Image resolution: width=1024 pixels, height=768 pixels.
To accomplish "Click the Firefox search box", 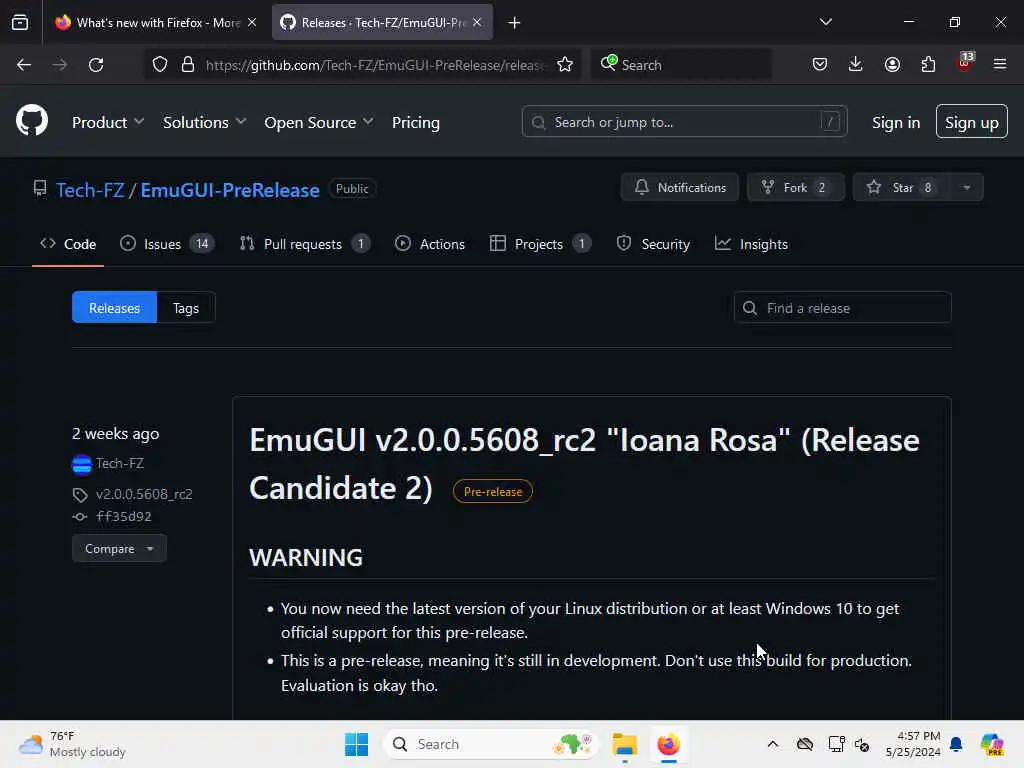I will [x=681, y=65].
